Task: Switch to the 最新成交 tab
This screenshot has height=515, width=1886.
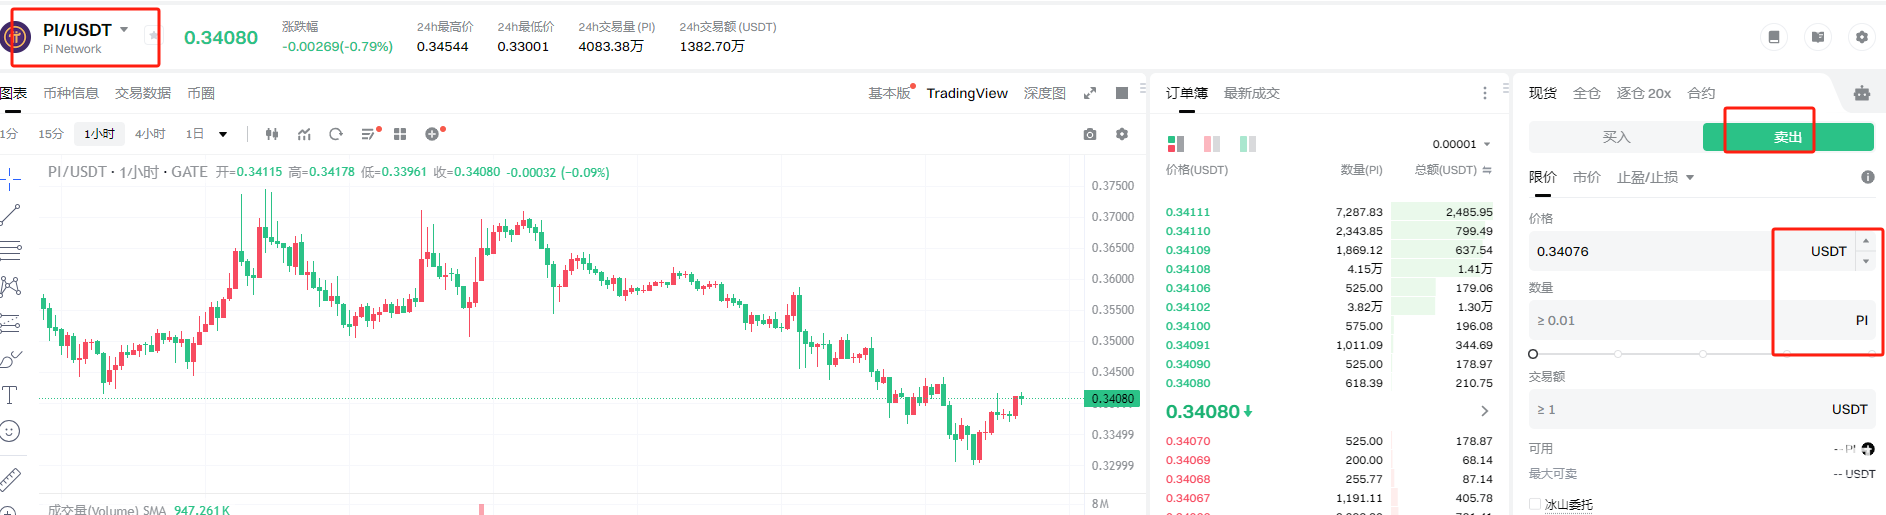Action: click(x=1251, y=93)
